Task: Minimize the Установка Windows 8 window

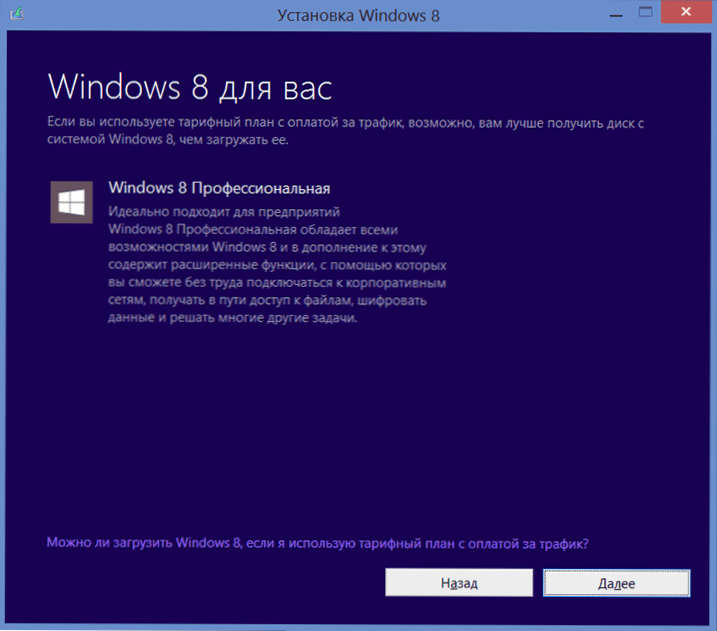Action: [x=616, y=14]
